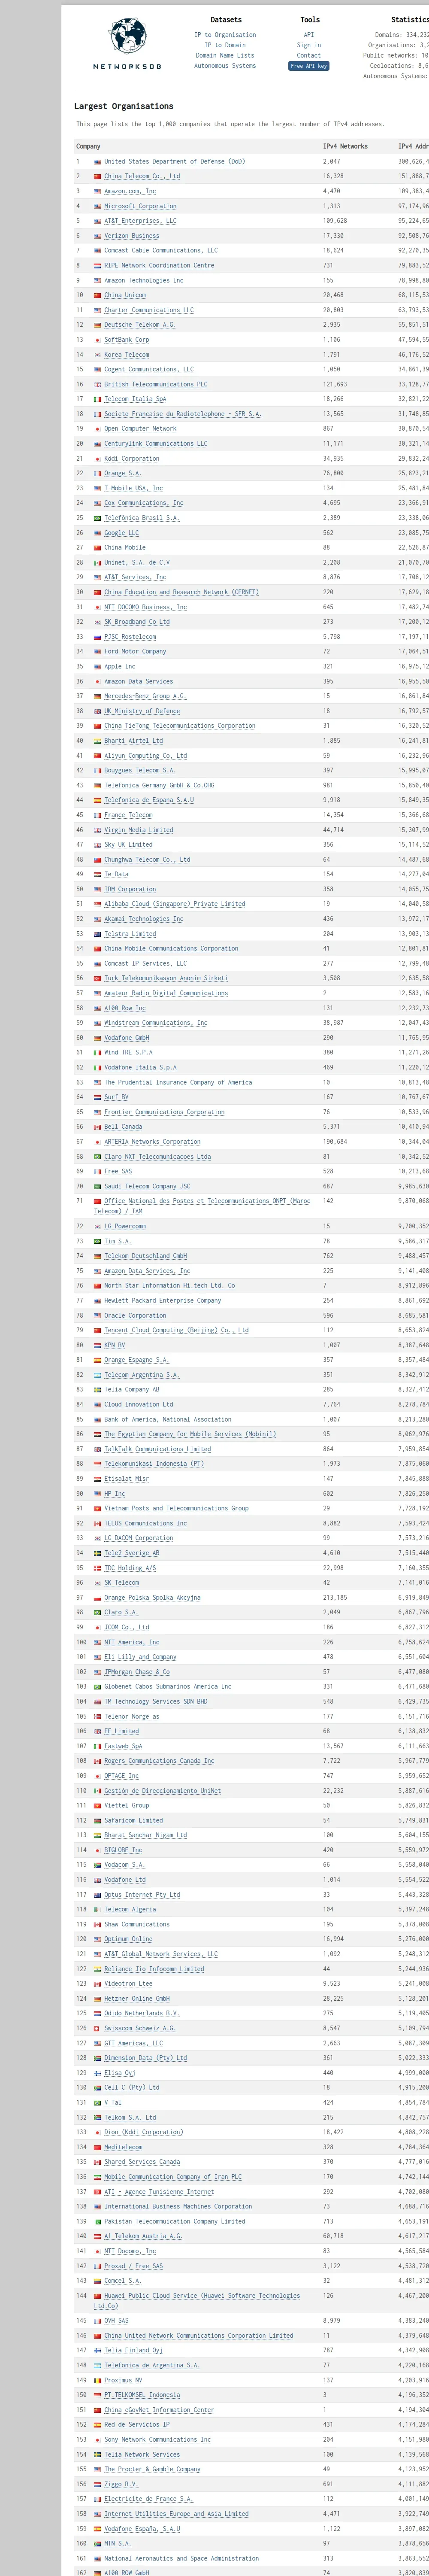Open China Telecom Co., Ltd entry
Viewport: 429px width, 2576px height.
(142, 176)
